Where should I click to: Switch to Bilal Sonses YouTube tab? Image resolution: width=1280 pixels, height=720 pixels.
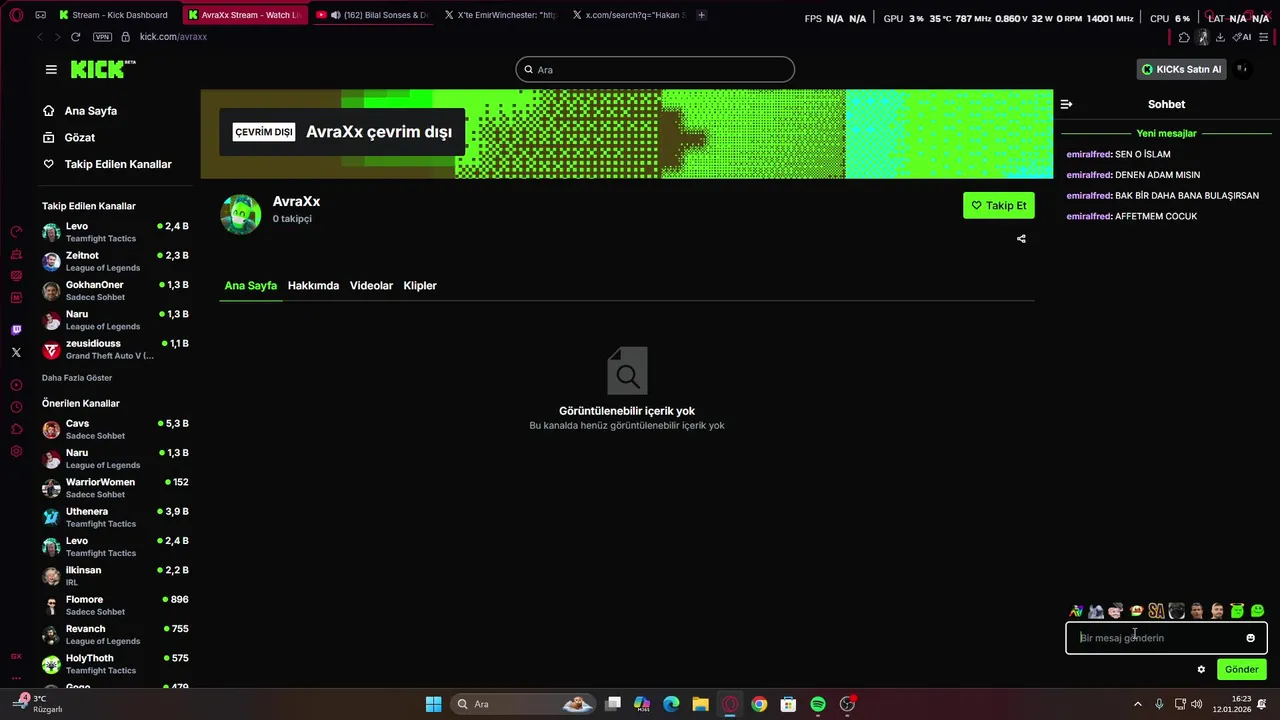[372, 15]
